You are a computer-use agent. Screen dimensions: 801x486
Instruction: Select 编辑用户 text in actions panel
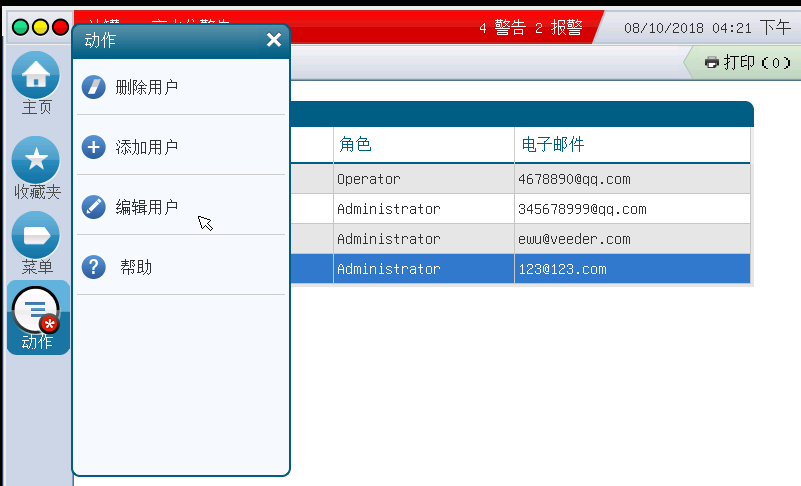(x=147, y=207)
